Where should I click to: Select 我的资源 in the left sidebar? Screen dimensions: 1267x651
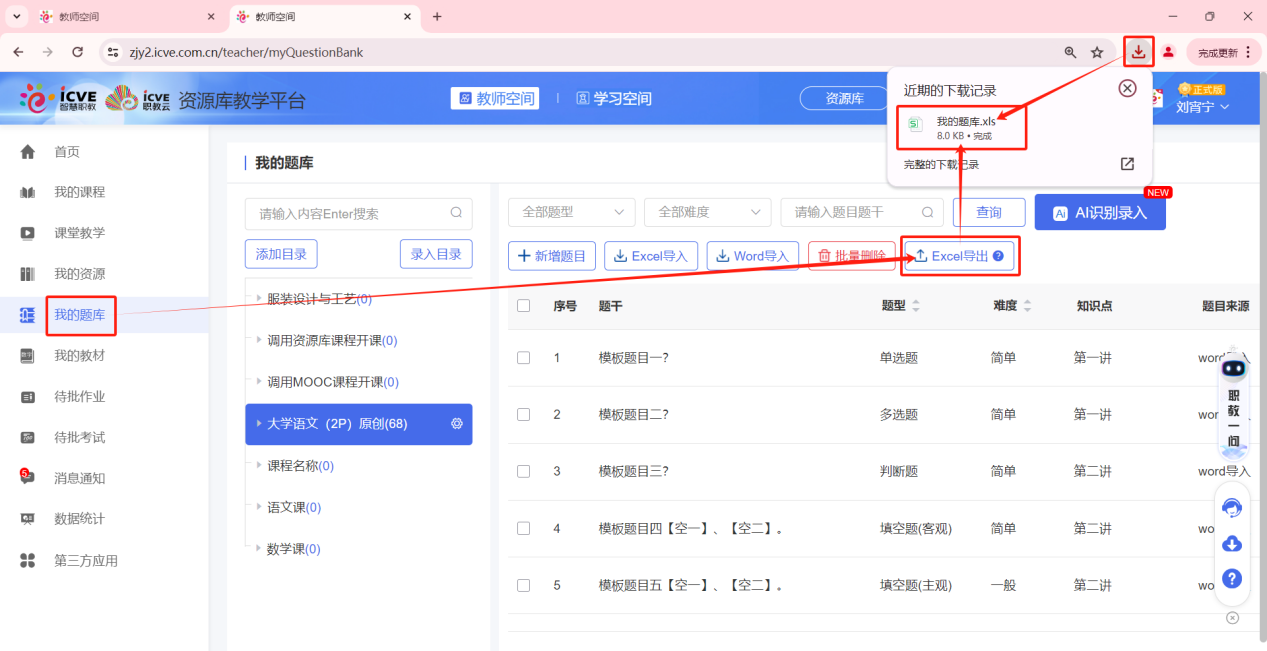[80, 273]
